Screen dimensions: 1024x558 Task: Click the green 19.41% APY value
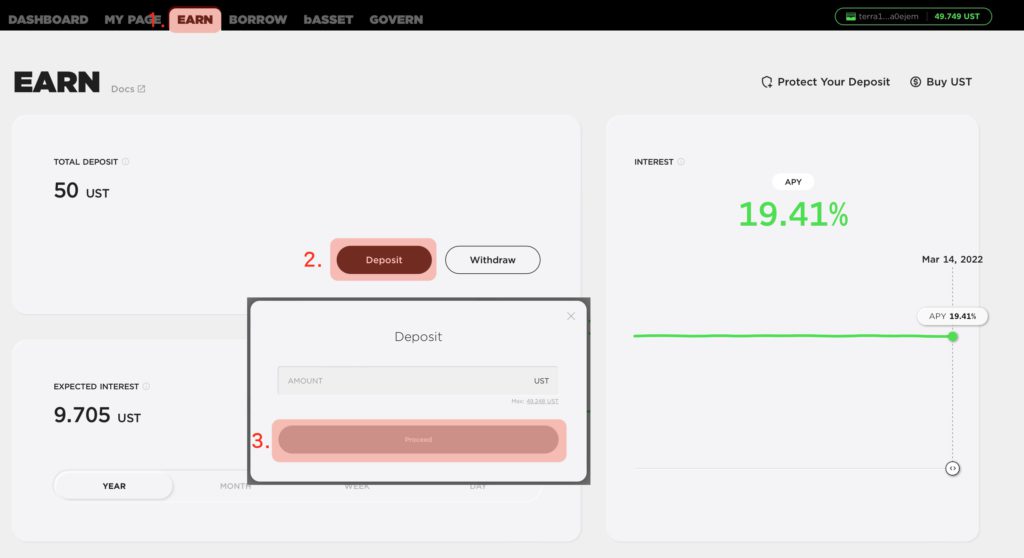click(793, 214)
